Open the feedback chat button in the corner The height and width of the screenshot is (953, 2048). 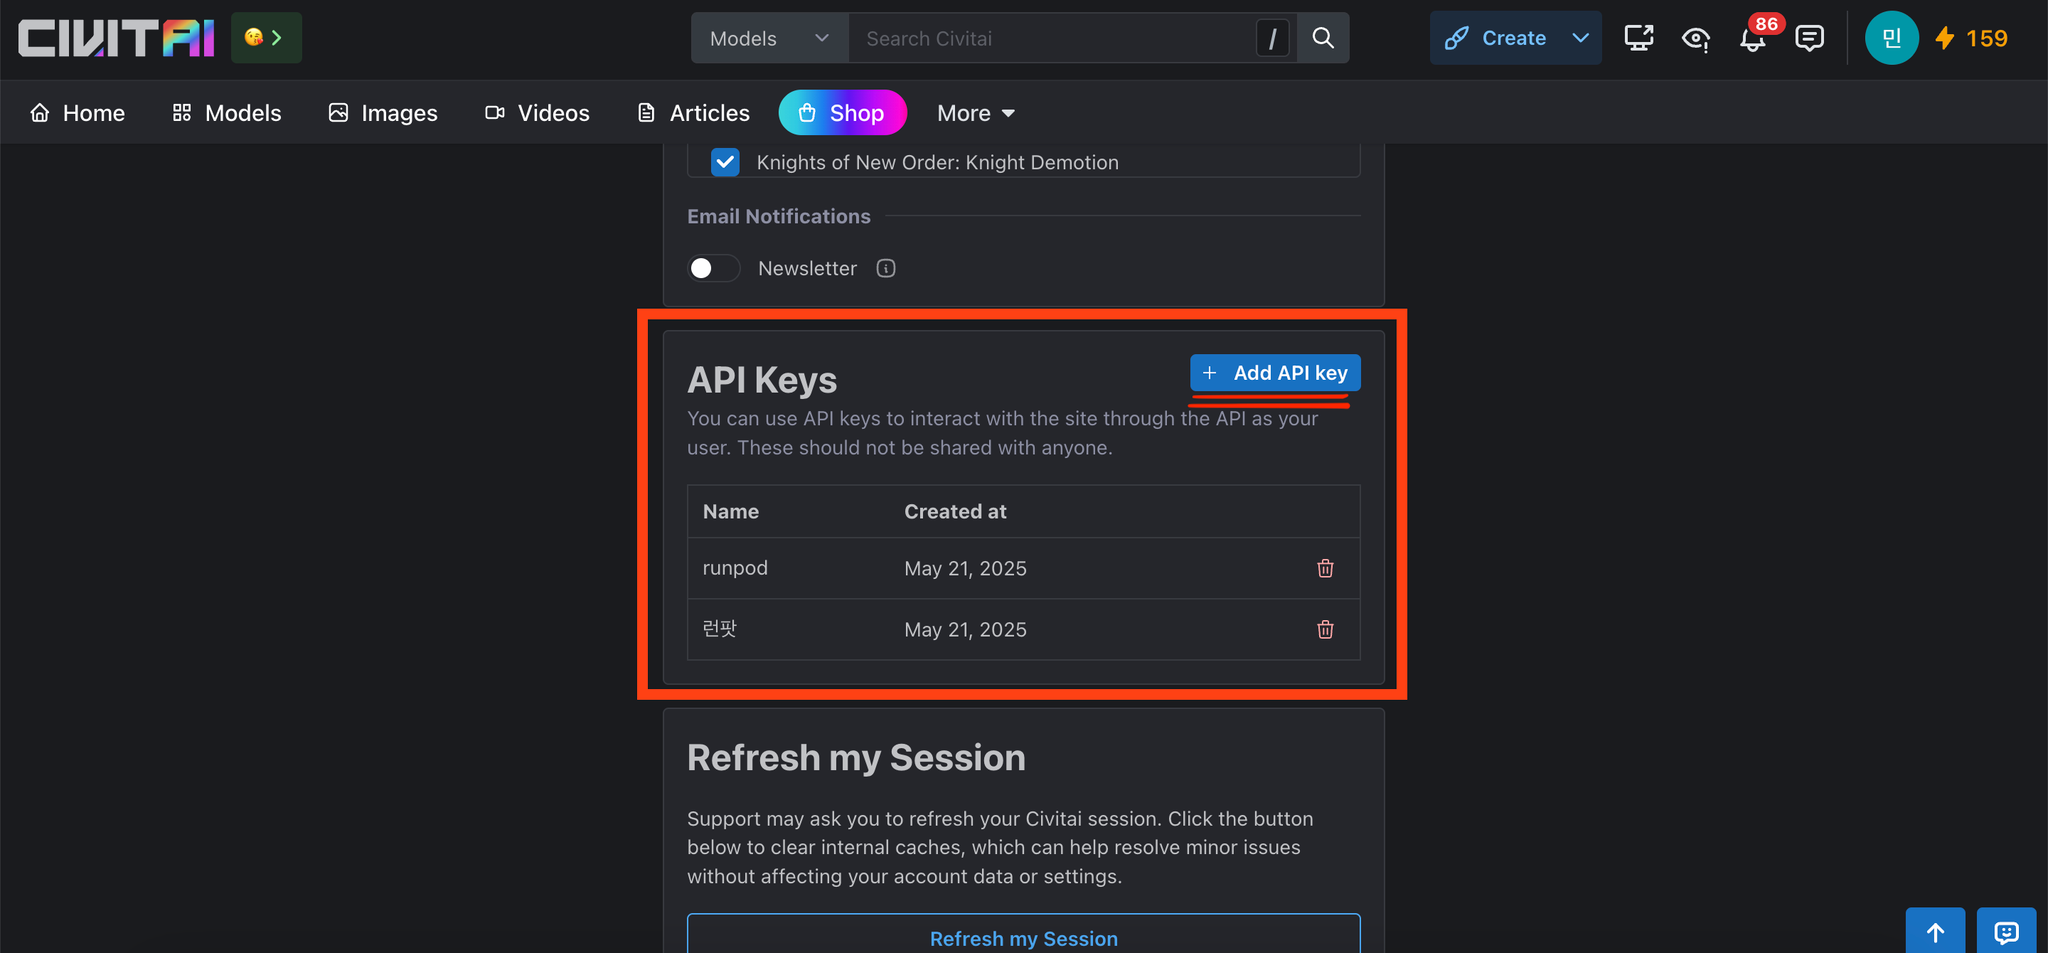tap(2006, 932)
